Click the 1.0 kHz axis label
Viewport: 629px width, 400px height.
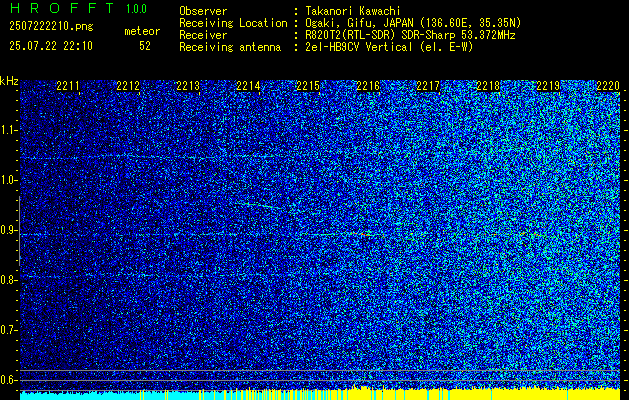point(8,180)
